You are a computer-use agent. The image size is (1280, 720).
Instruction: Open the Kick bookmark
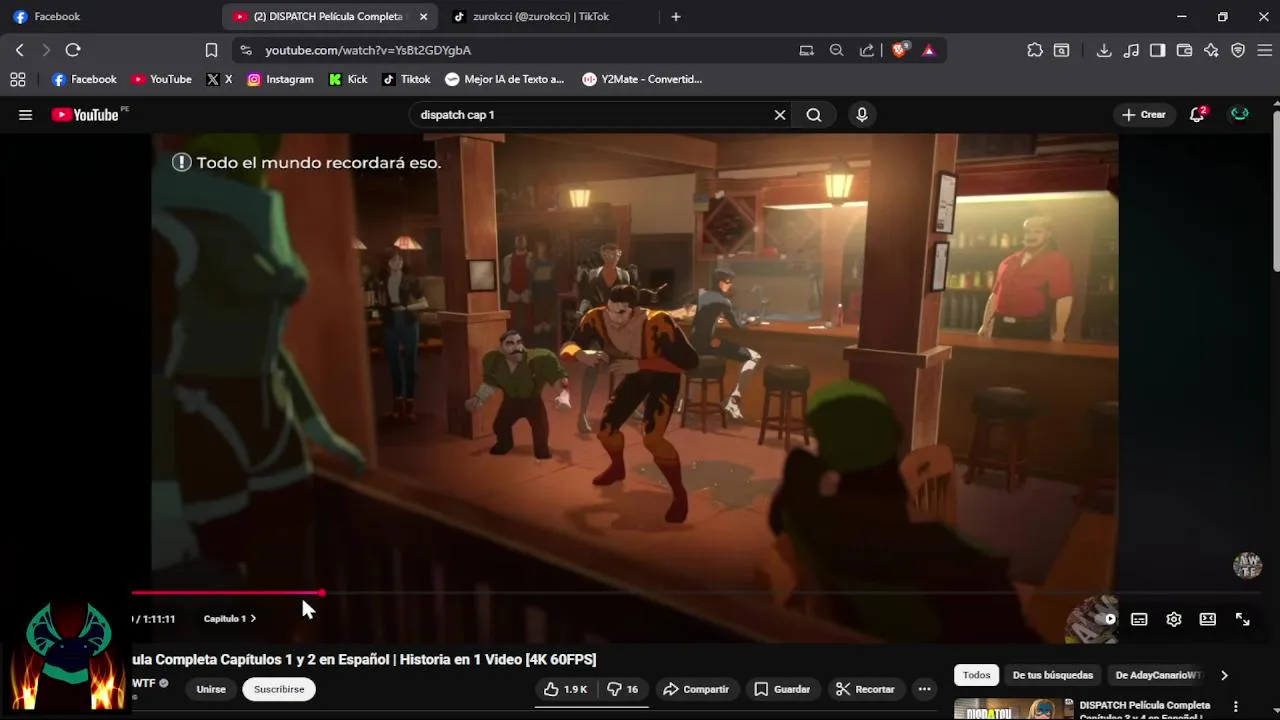pos(348,79)
